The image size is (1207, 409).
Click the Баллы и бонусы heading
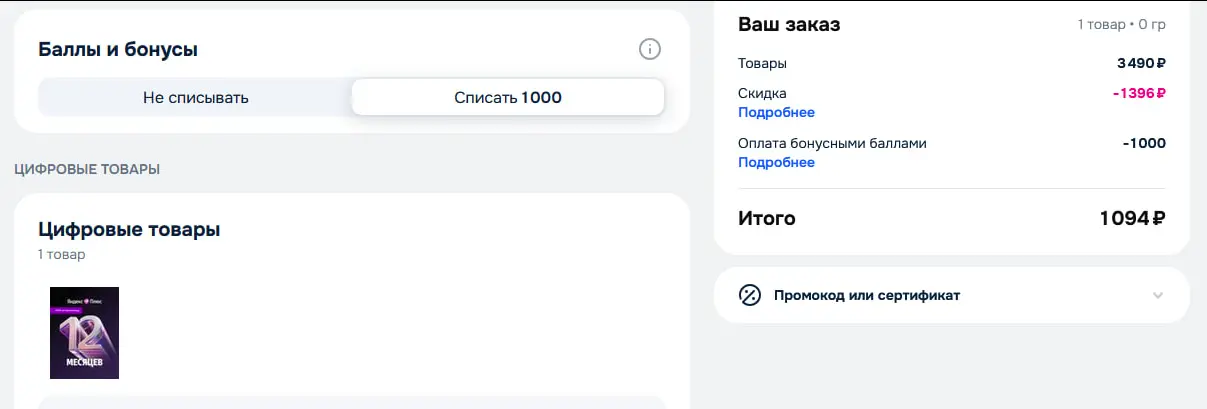118,49
